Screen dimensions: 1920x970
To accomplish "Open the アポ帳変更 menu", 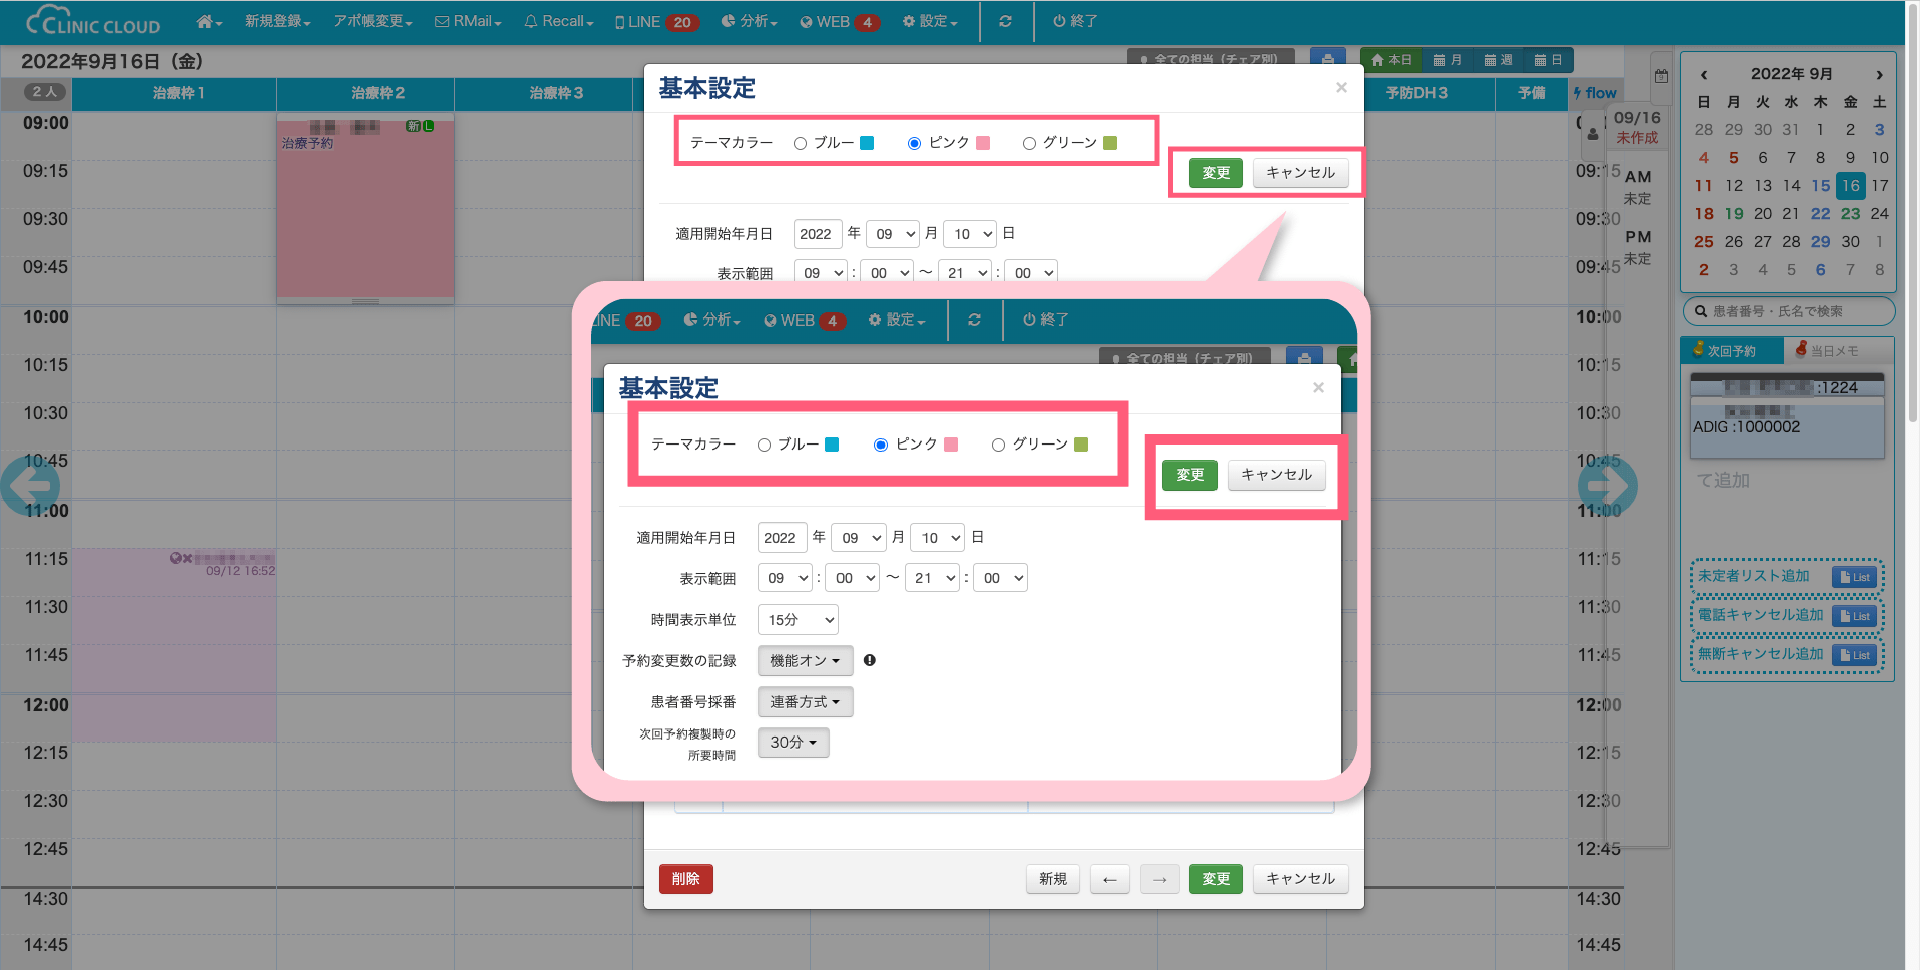I will 372,21.
